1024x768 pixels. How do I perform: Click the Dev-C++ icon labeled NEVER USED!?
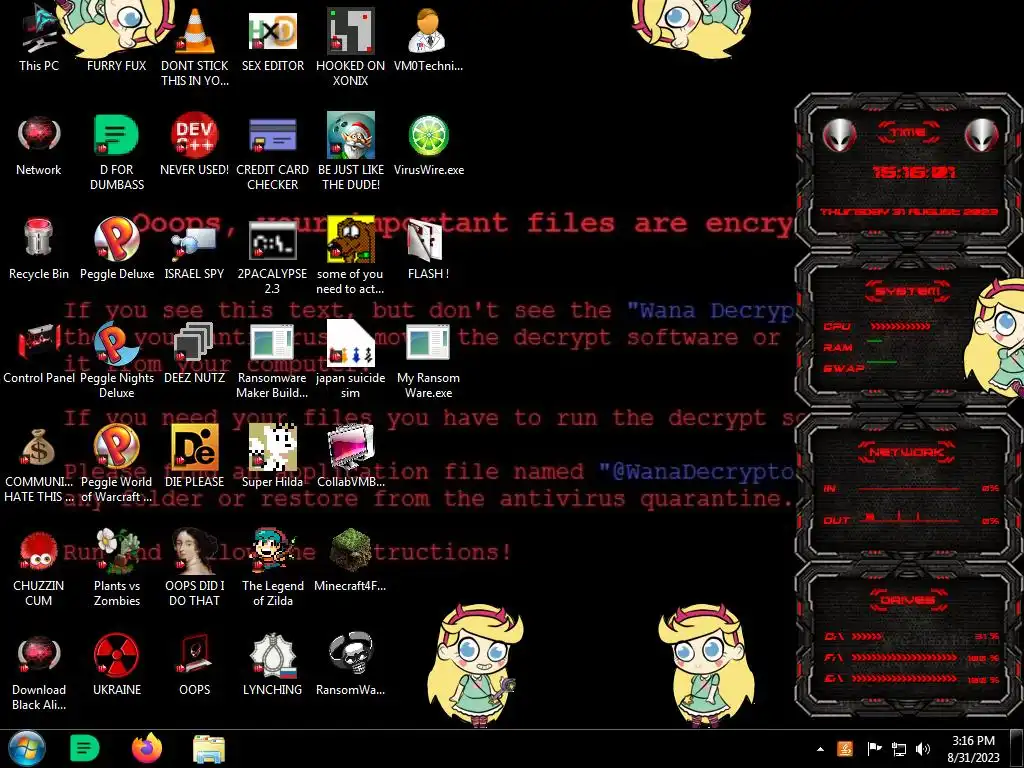pyautogui.click(x=195, y=145)
